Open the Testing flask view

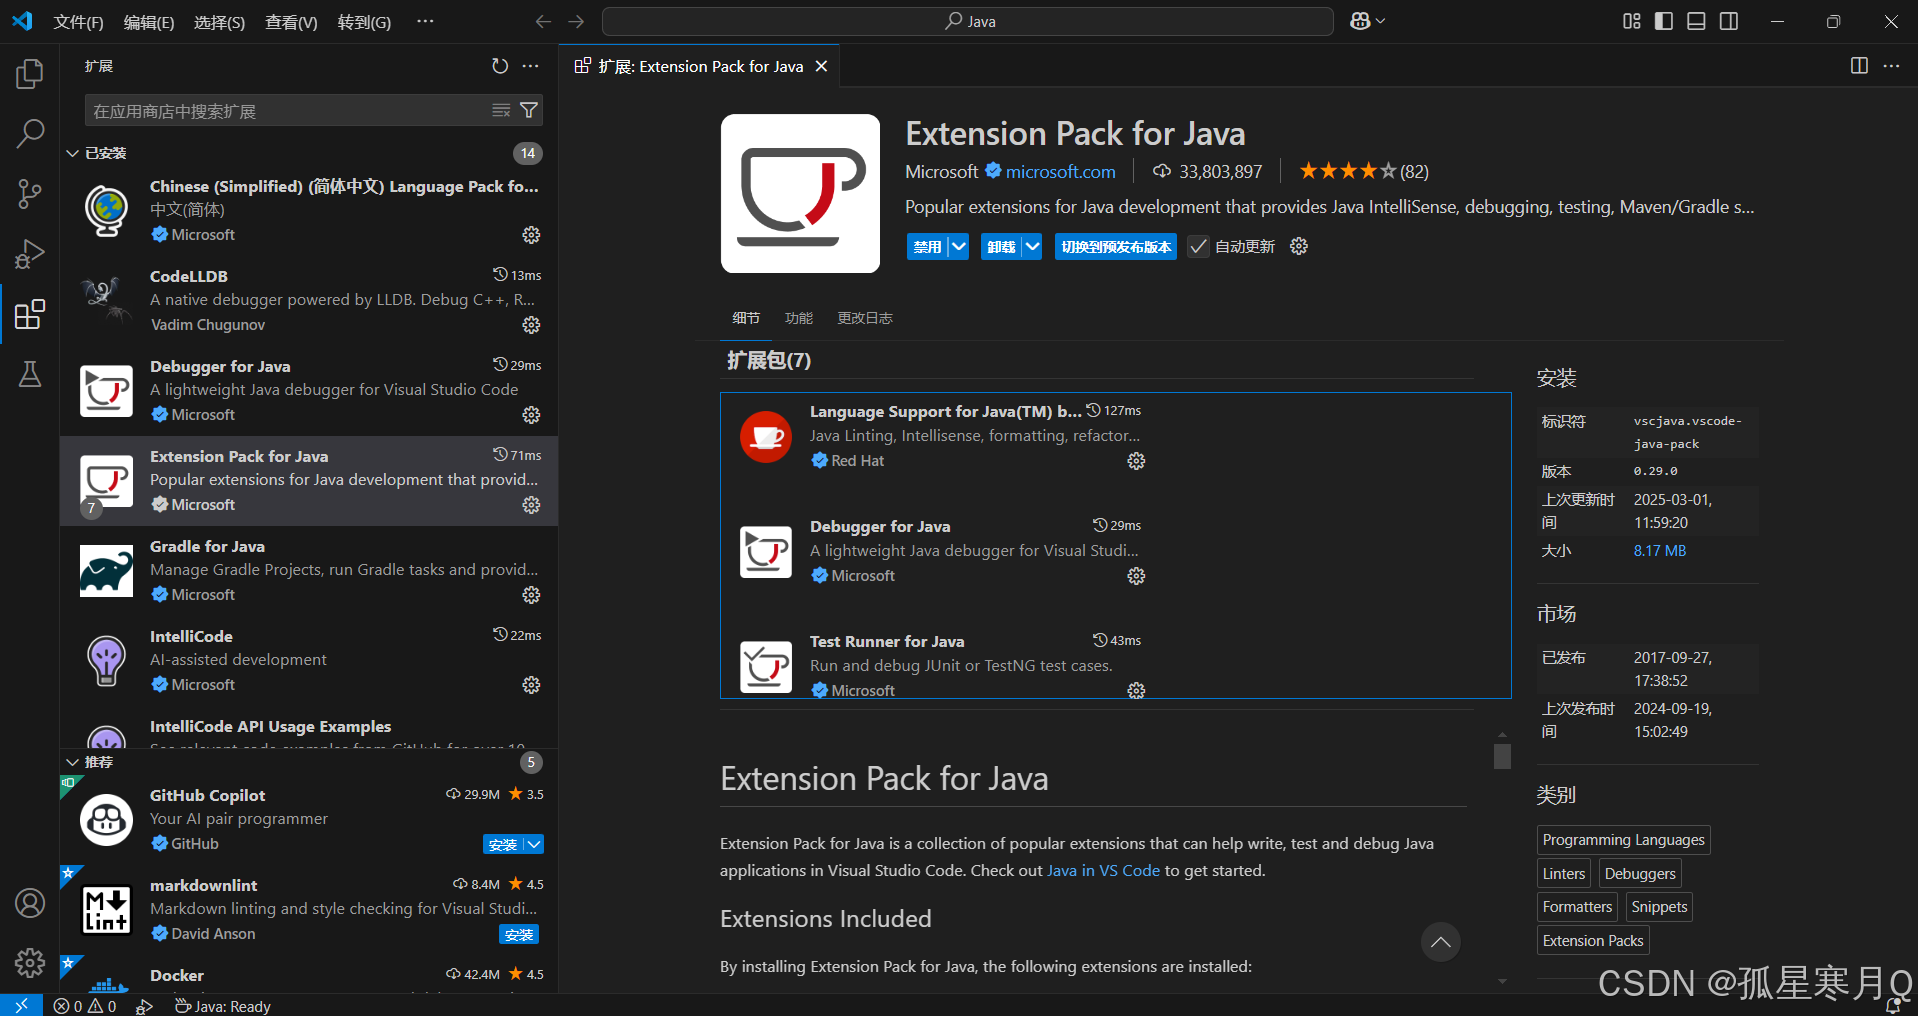point(30,374)
